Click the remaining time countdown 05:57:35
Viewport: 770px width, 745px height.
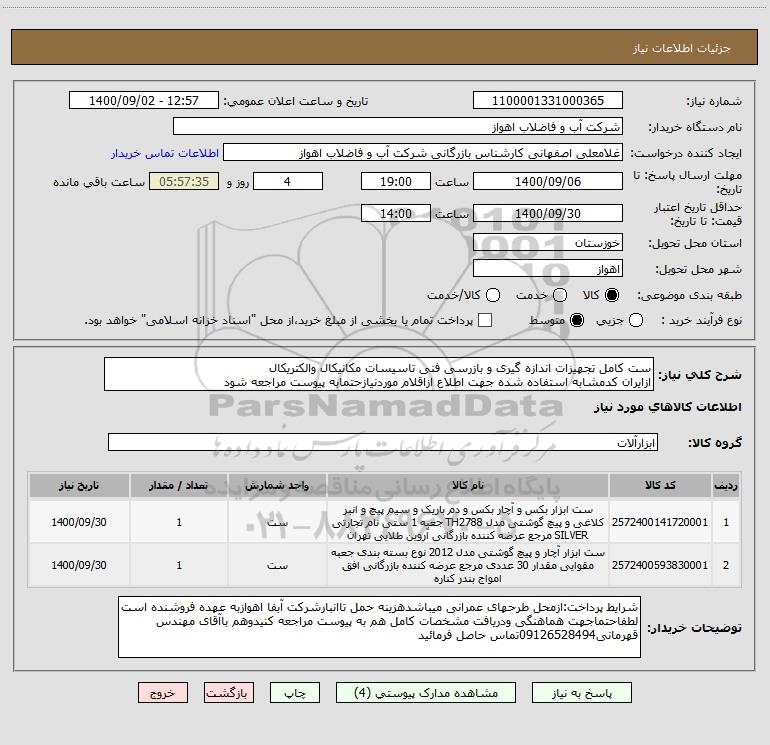click(184, 181)
